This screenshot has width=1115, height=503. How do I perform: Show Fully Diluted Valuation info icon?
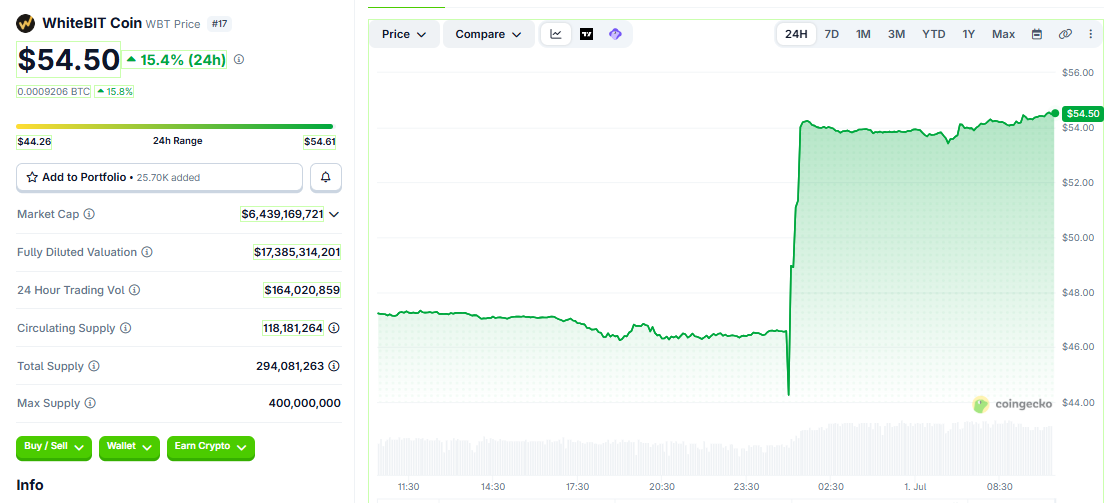tap(146, 252)
